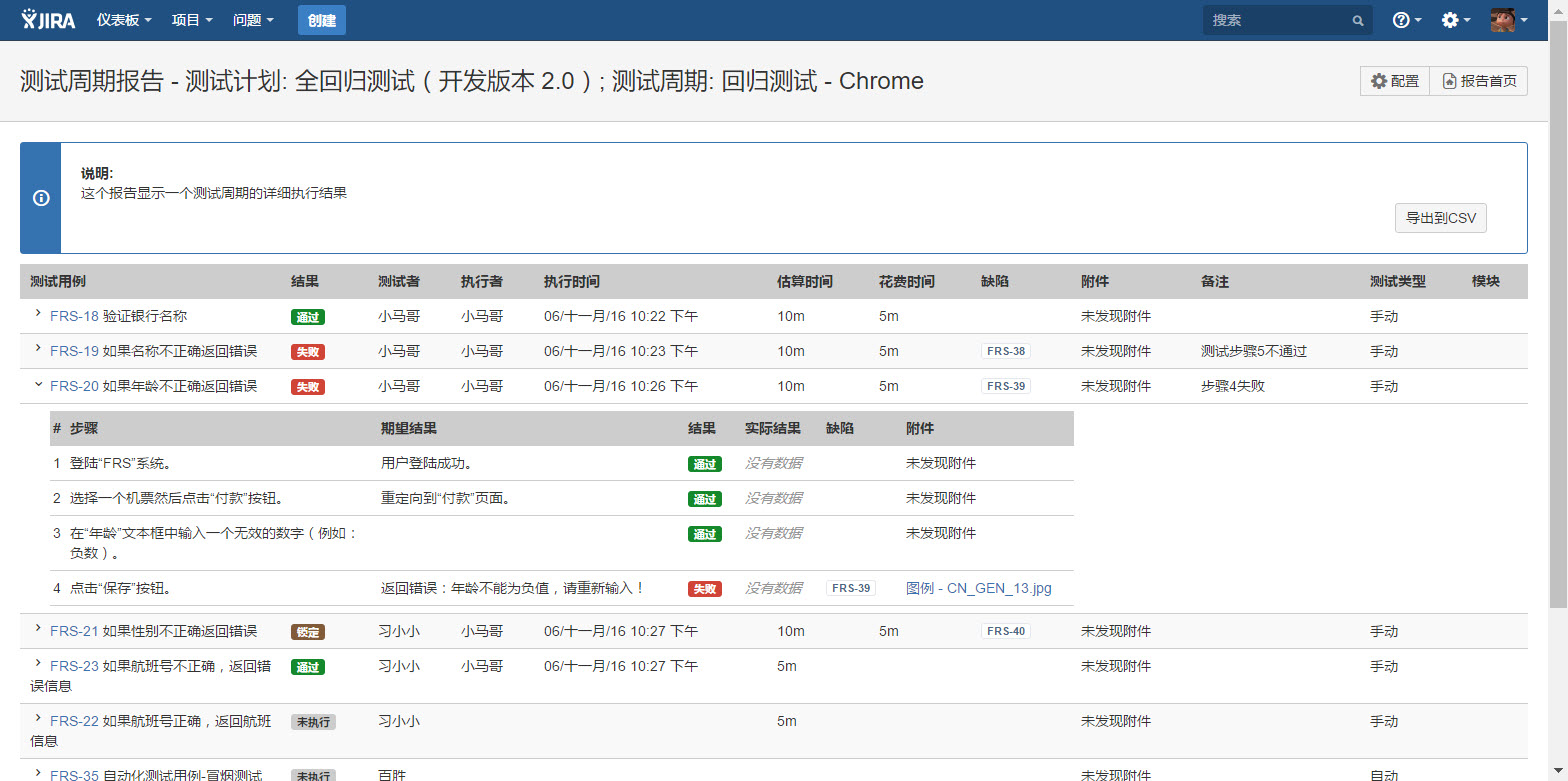The height and width of the screenshot is (781, 1568).
Task: Open the FRS-19 issue link
Action: click(74, 351)
